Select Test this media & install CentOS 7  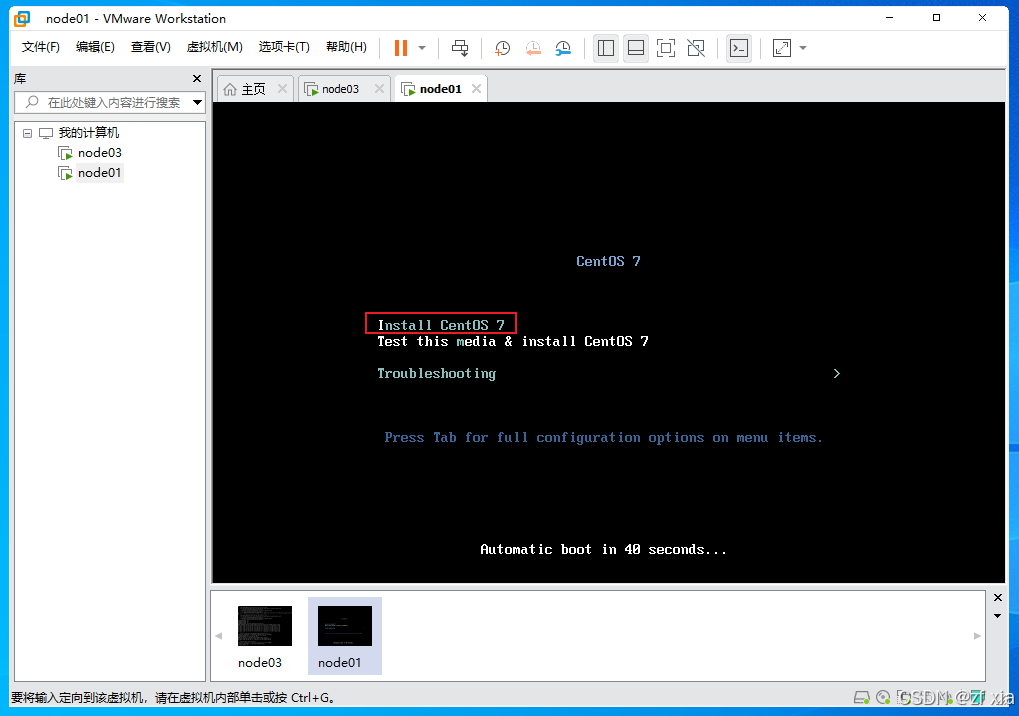click(x=513, y=342)
